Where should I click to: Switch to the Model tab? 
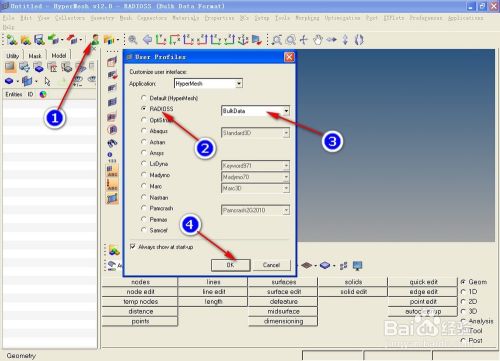tap(59, 56)
